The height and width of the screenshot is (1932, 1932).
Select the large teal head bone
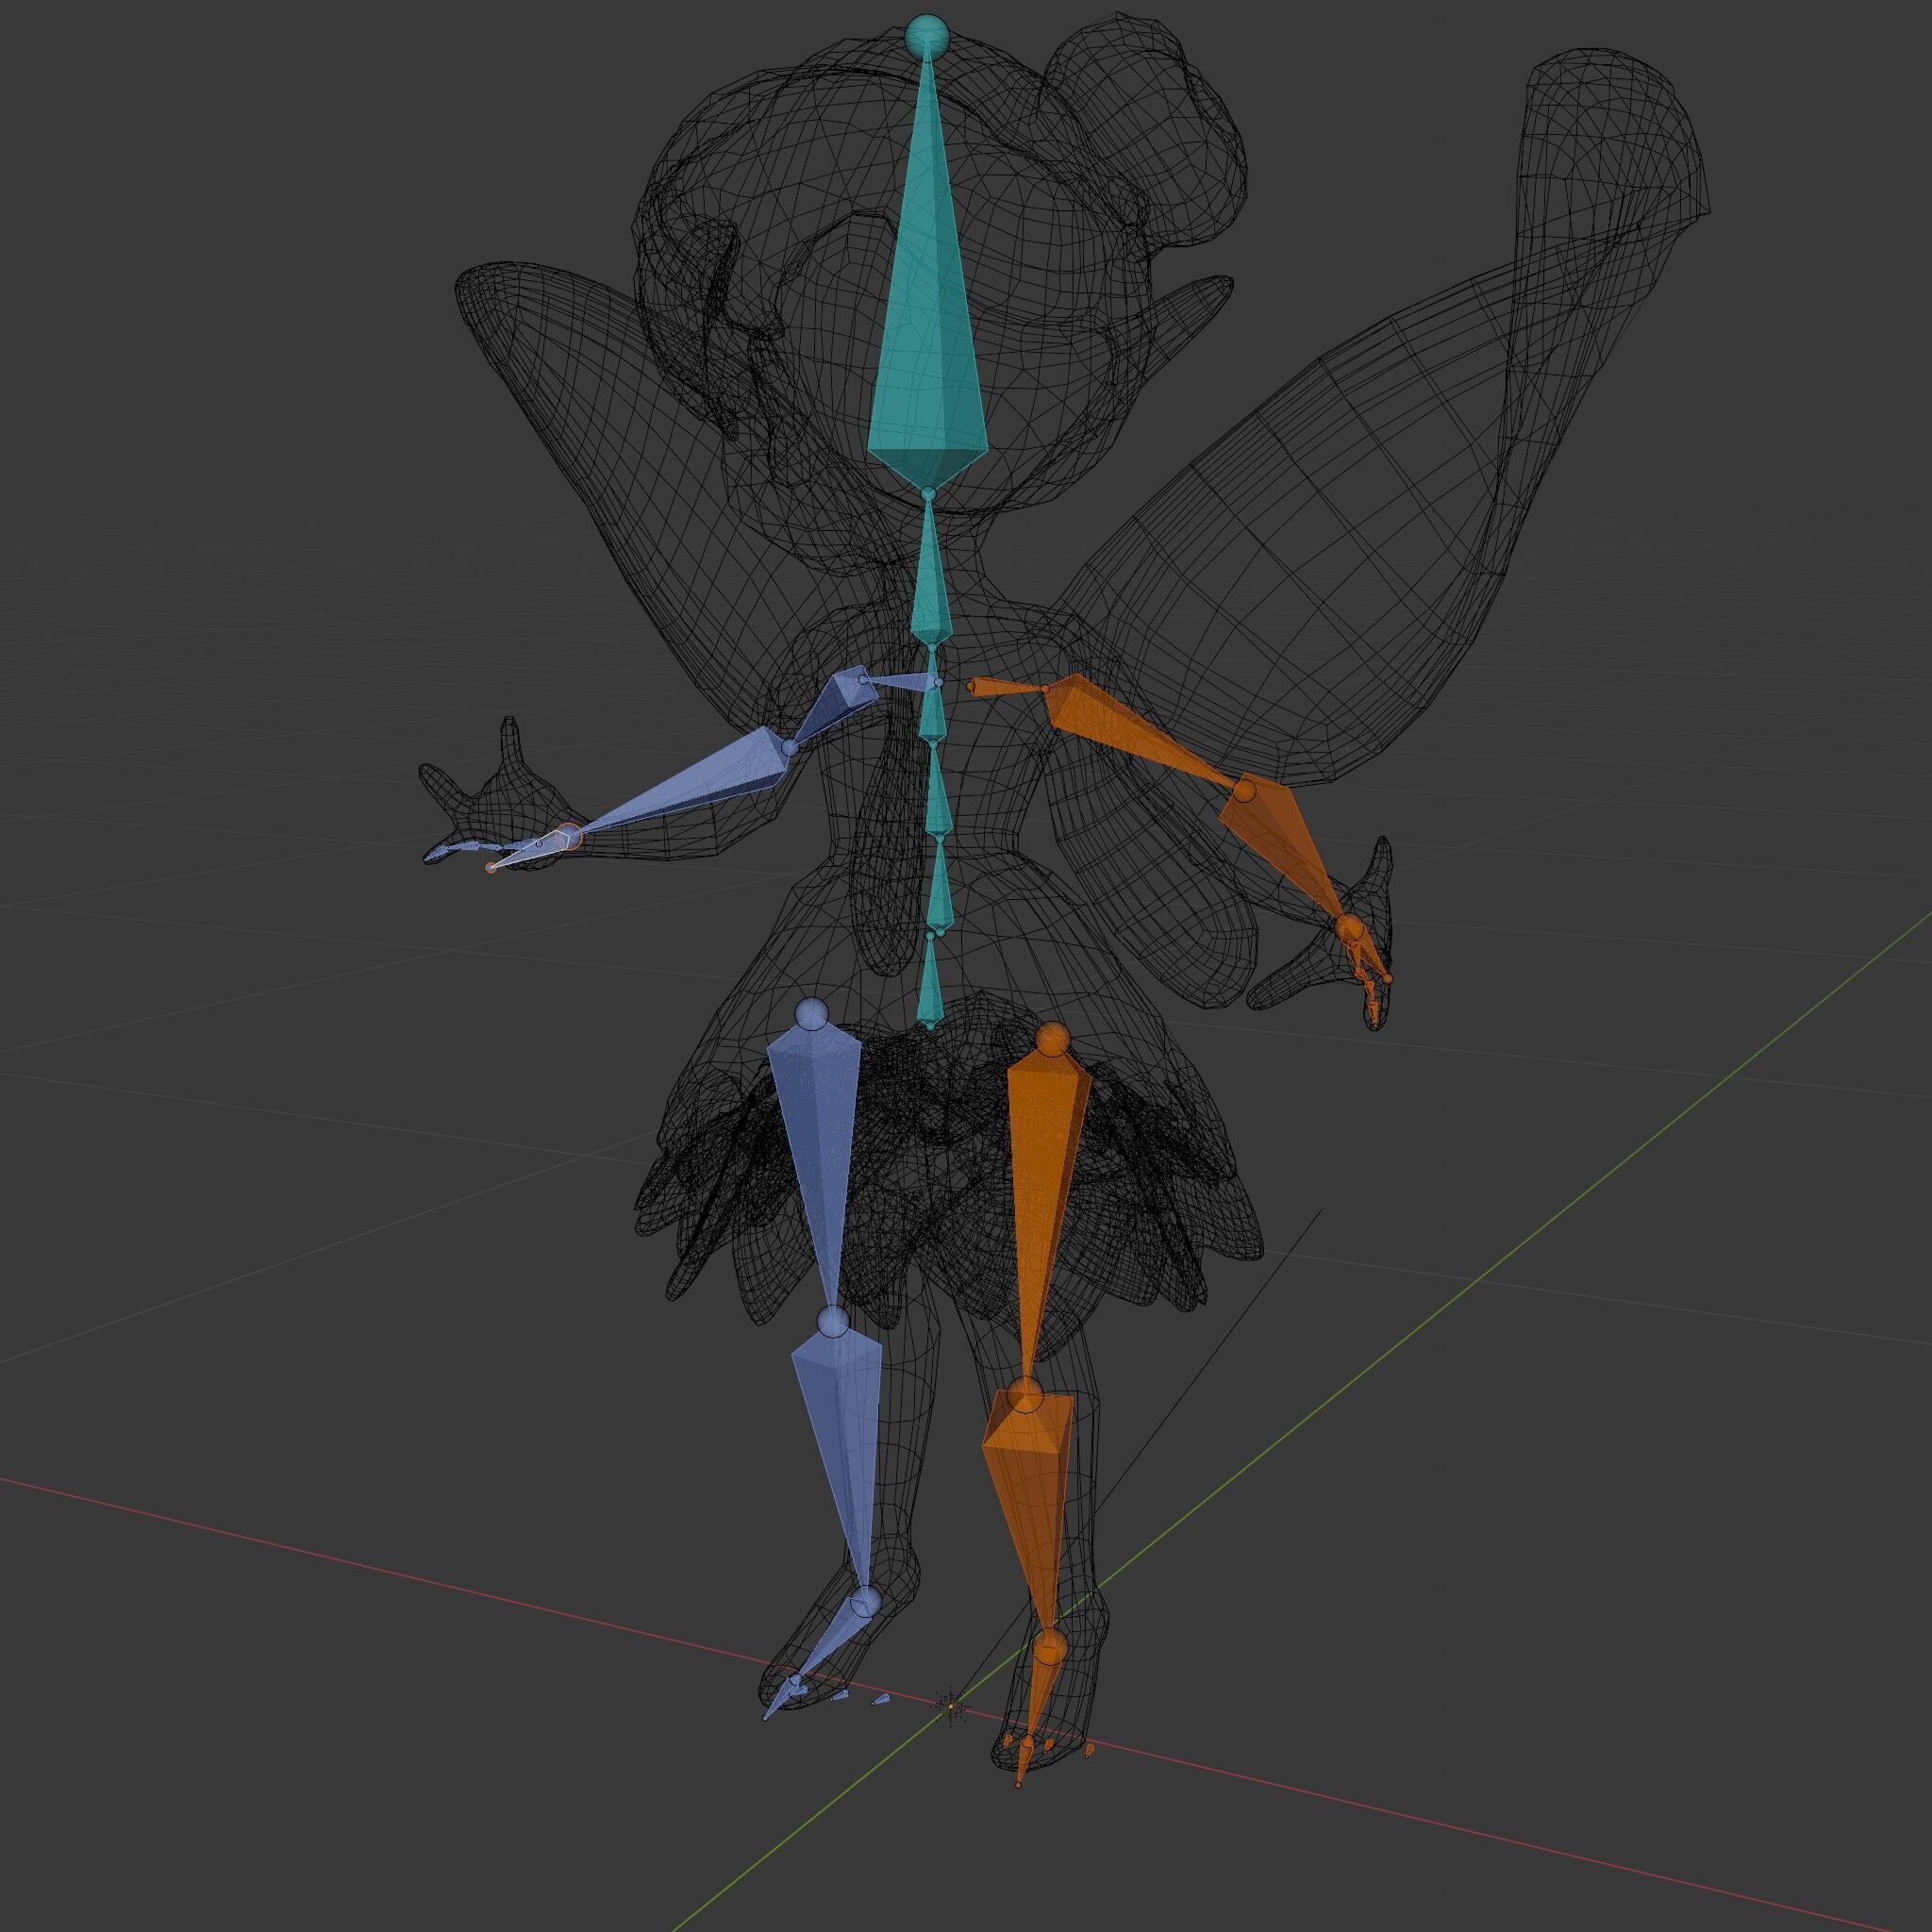coord(927,300)
